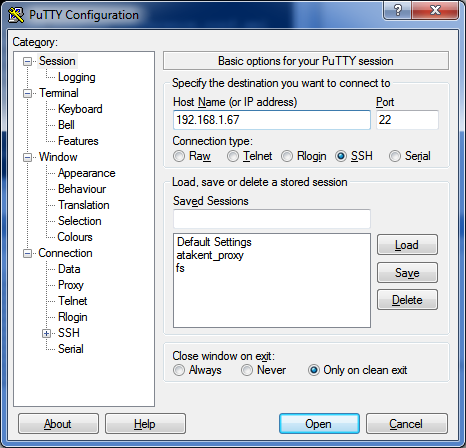The image size is (466, 448).
Task: Click the title bar help question mark
Action: click(397, 11)
